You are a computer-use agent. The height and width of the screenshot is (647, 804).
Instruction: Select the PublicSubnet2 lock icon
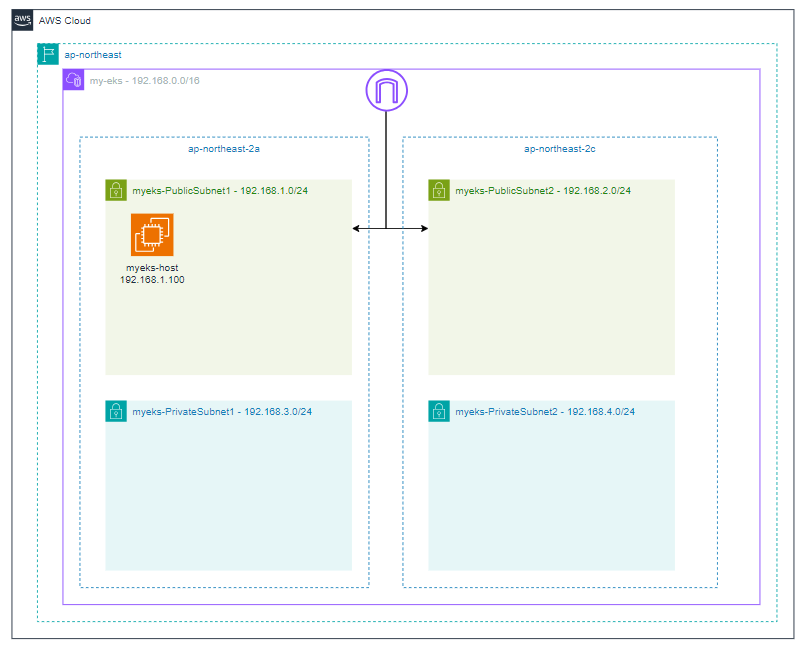[439, 190]
